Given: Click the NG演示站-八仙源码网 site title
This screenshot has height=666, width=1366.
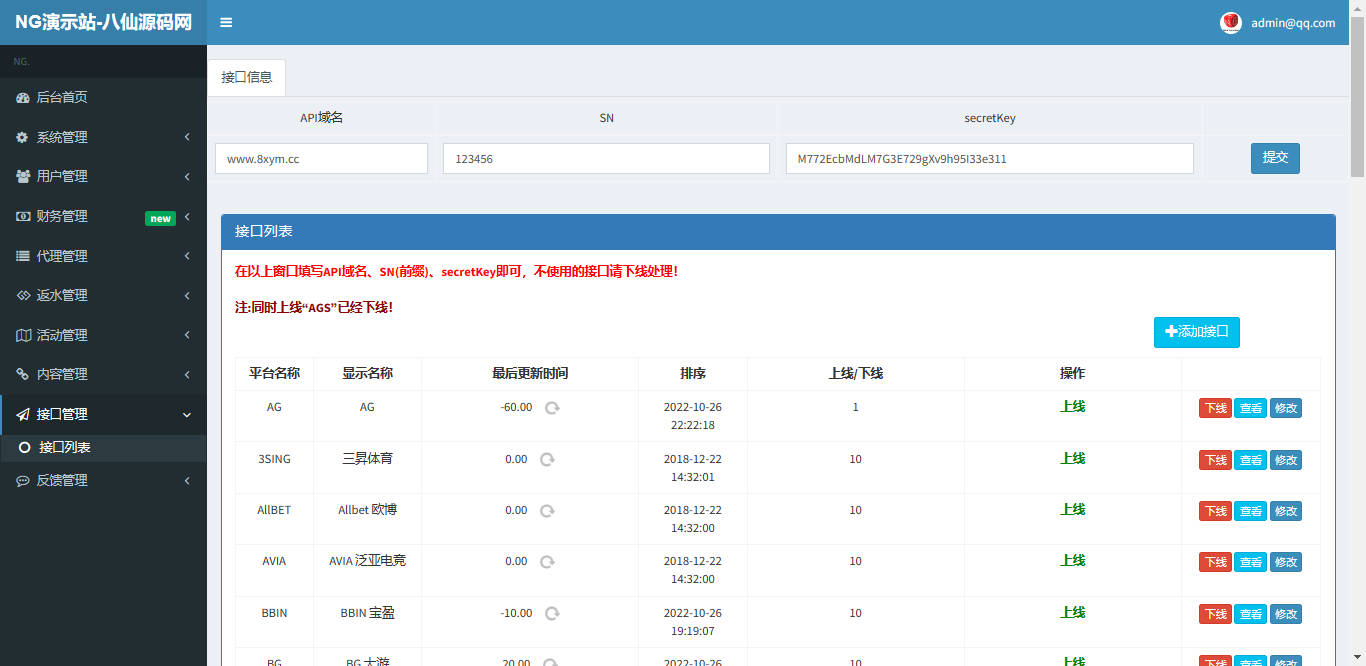Looking at the screenshot, I should 103,22.
